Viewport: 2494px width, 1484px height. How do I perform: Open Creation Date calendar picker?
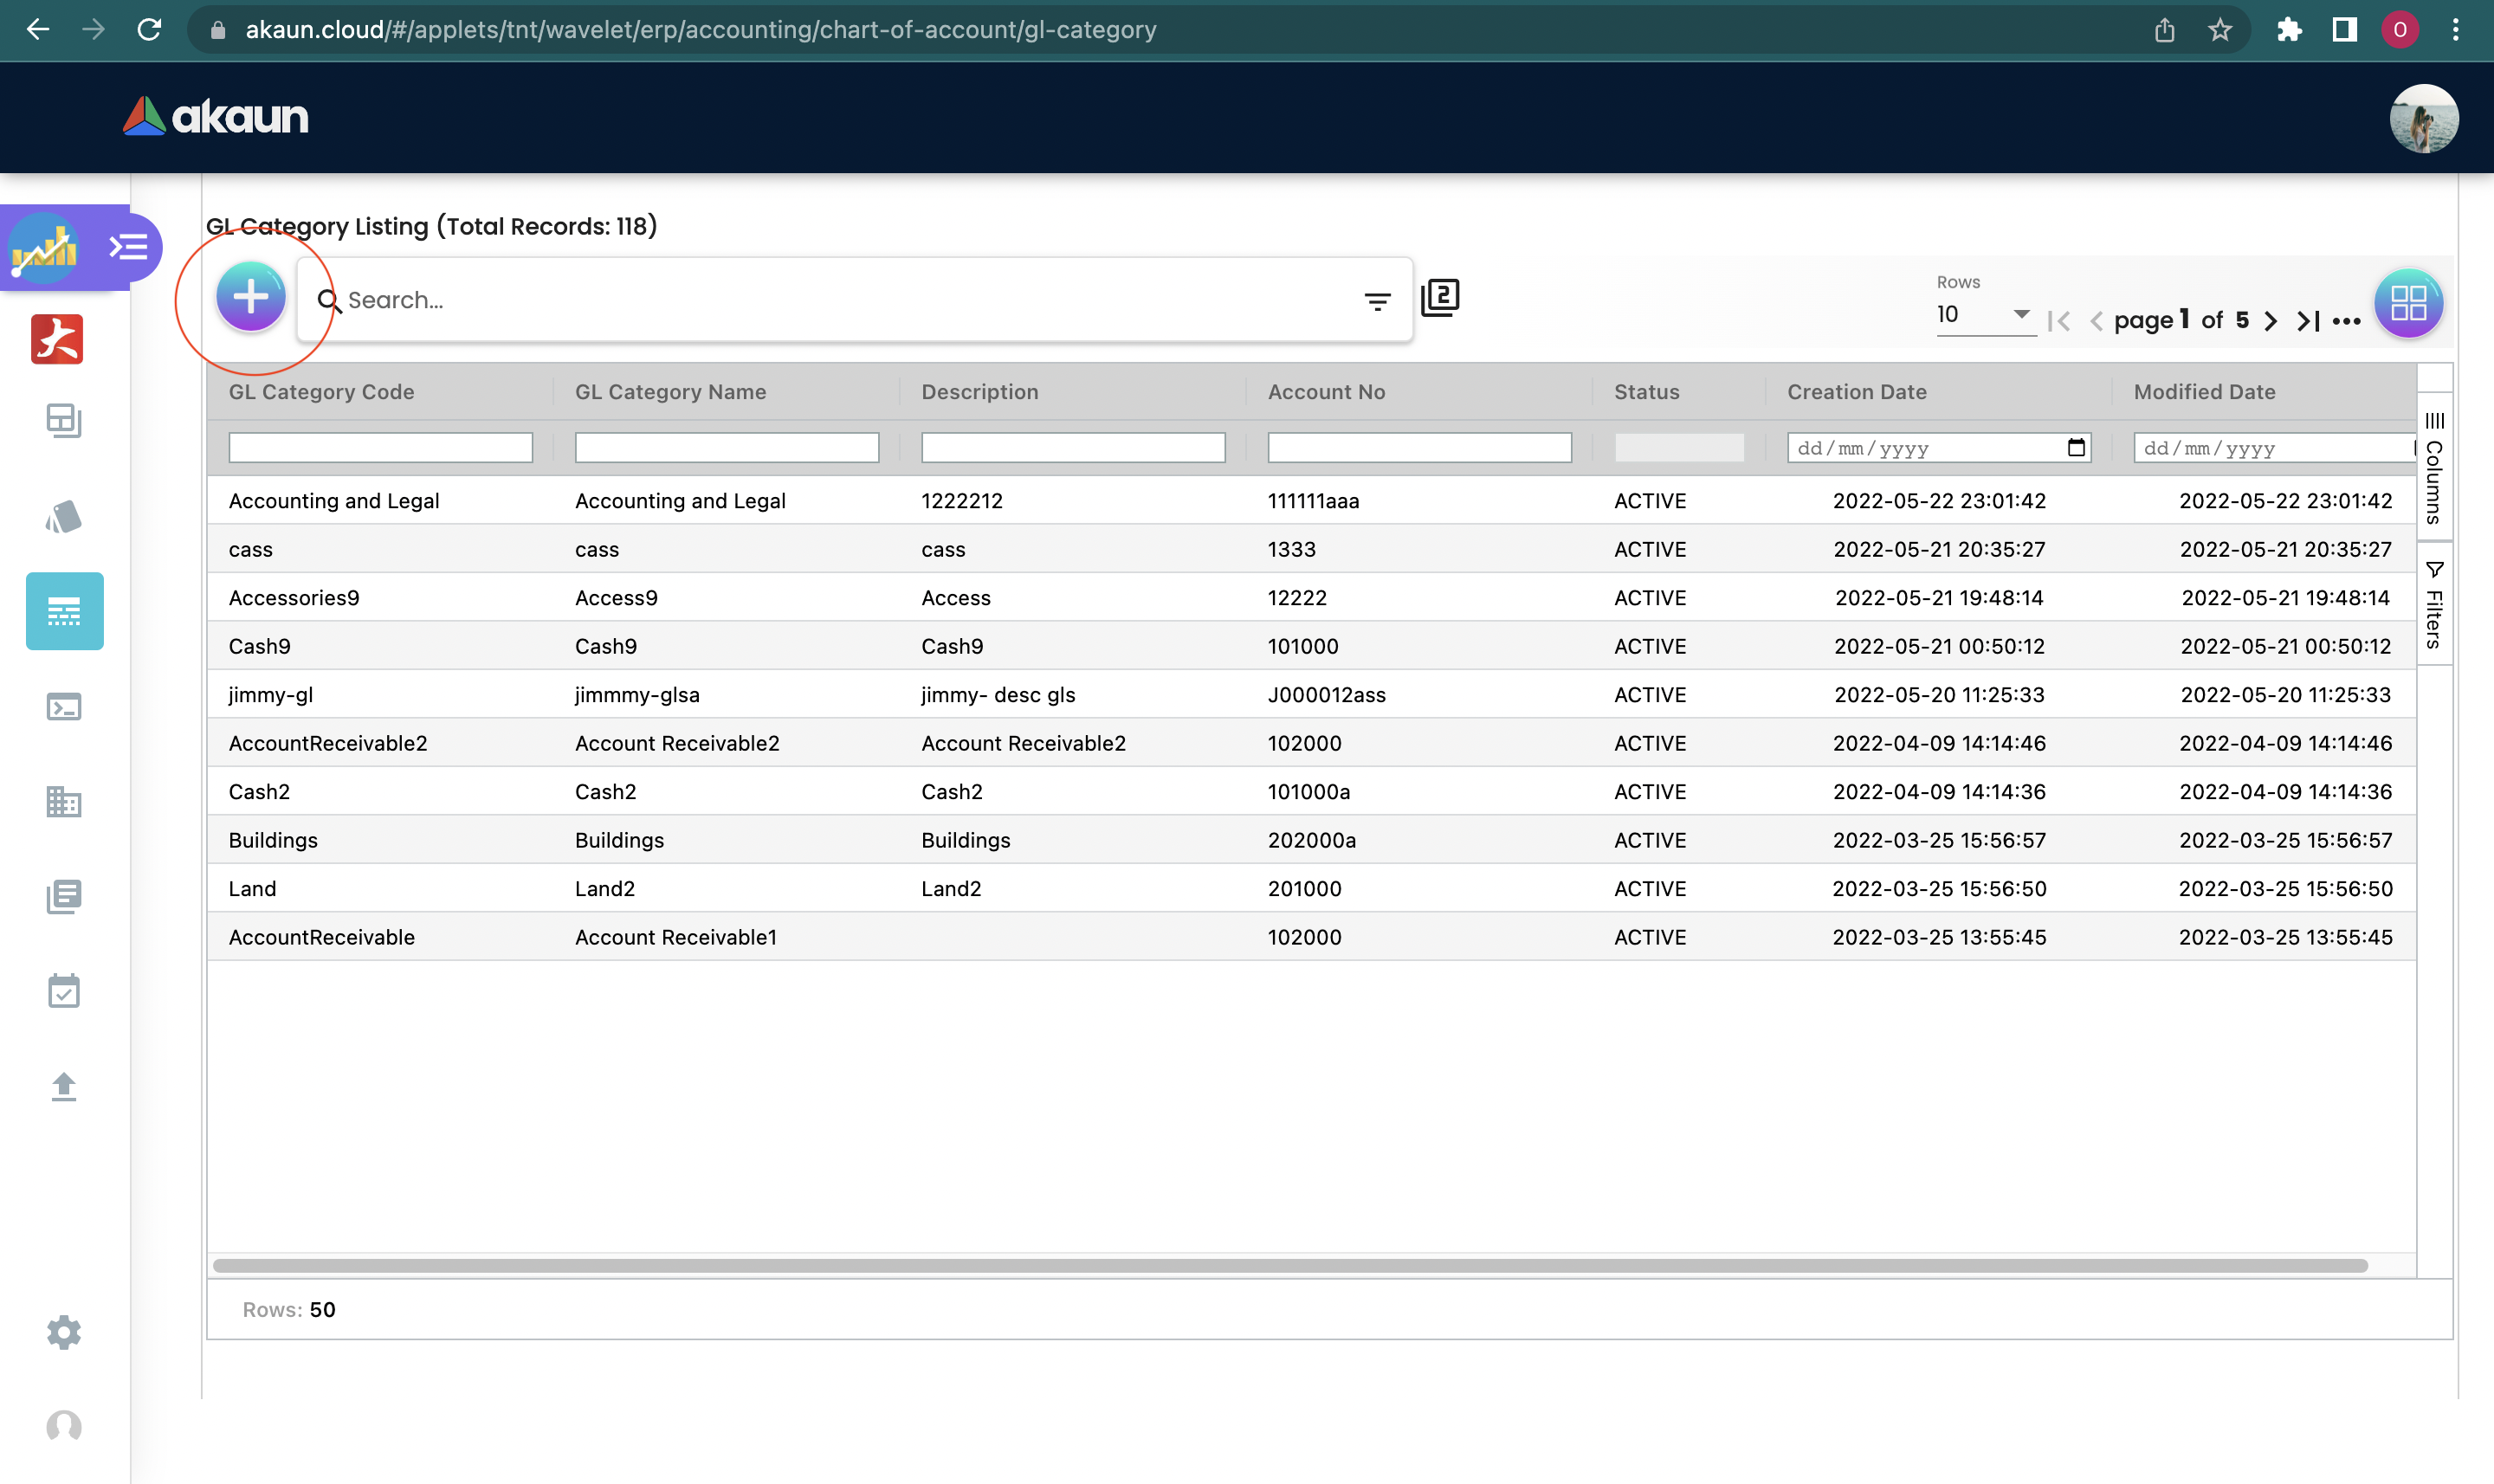click(x=2076, y=448)
